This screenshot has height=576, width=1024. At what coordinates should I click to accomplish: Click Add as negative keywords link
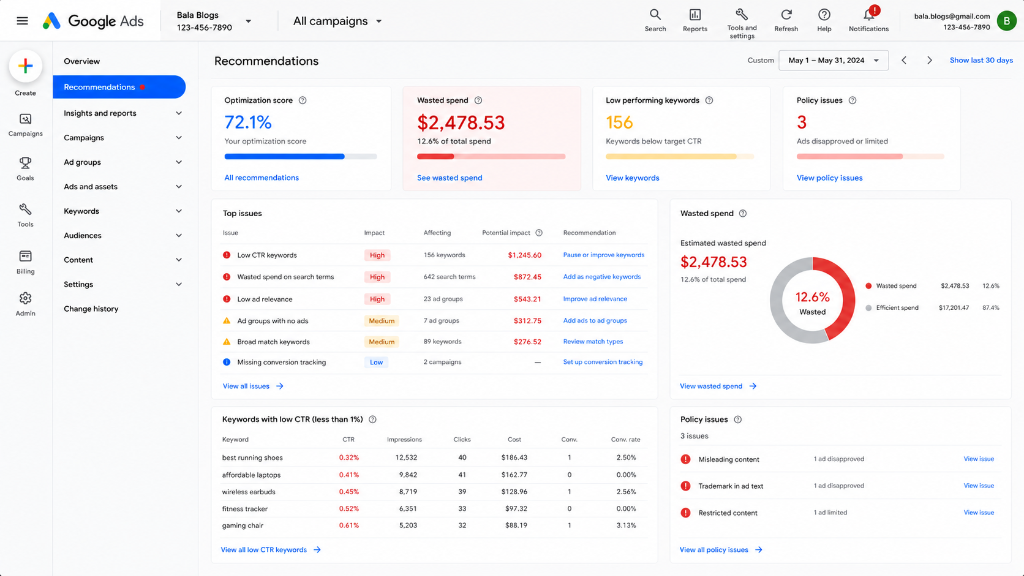coord(601,277)
